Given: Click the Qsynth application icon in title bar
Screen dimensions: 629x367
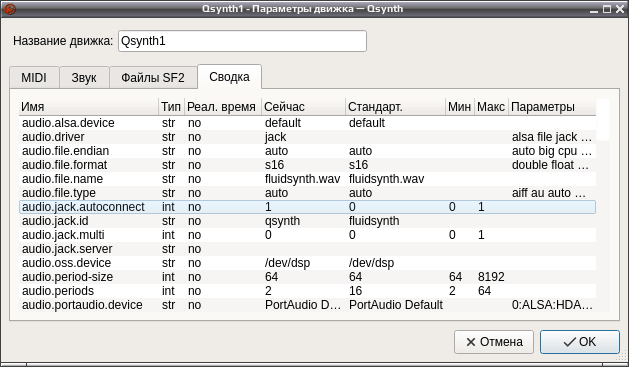Looking at the screenshot, I should pyautogui.click(x=10, y=9).
